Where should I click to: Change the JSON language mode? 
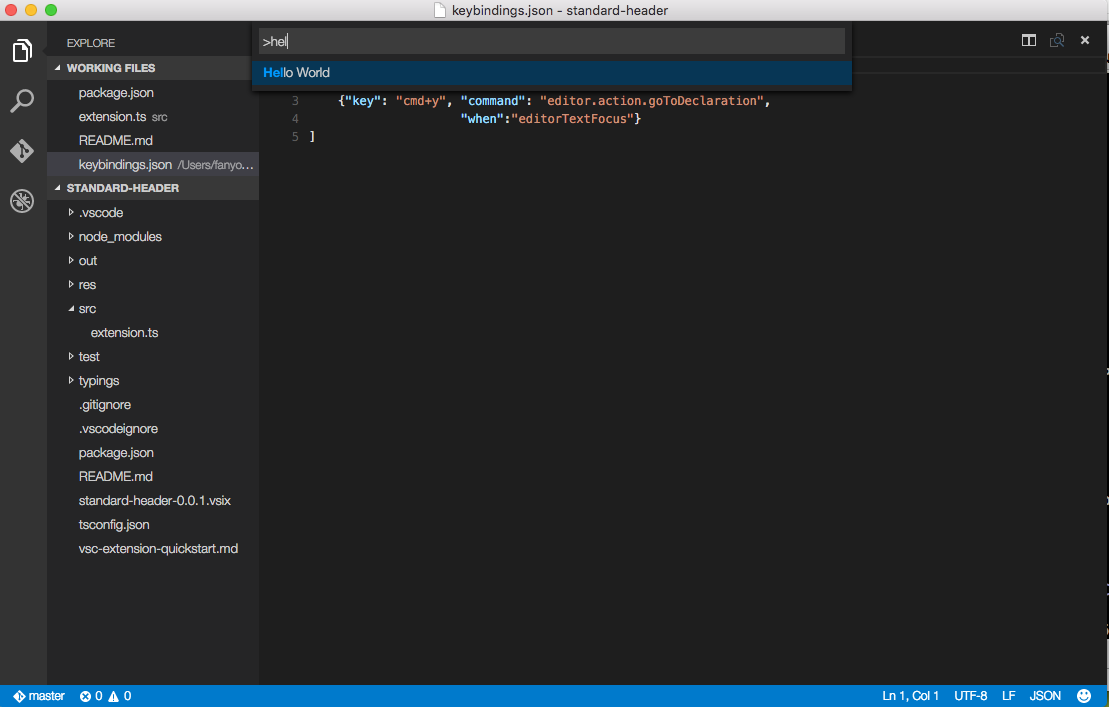tap(1045, 696)
